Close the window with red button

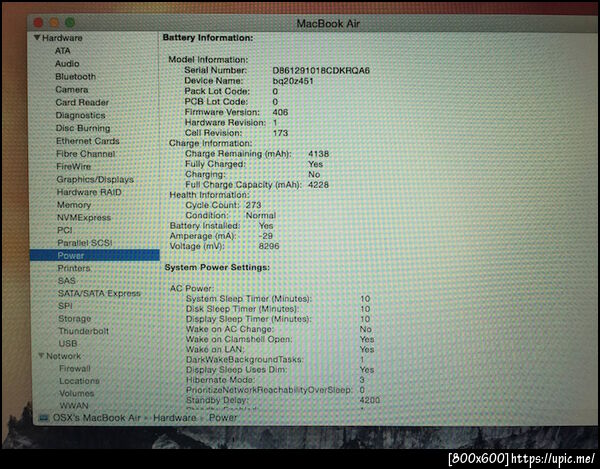(x=38, y=23)
